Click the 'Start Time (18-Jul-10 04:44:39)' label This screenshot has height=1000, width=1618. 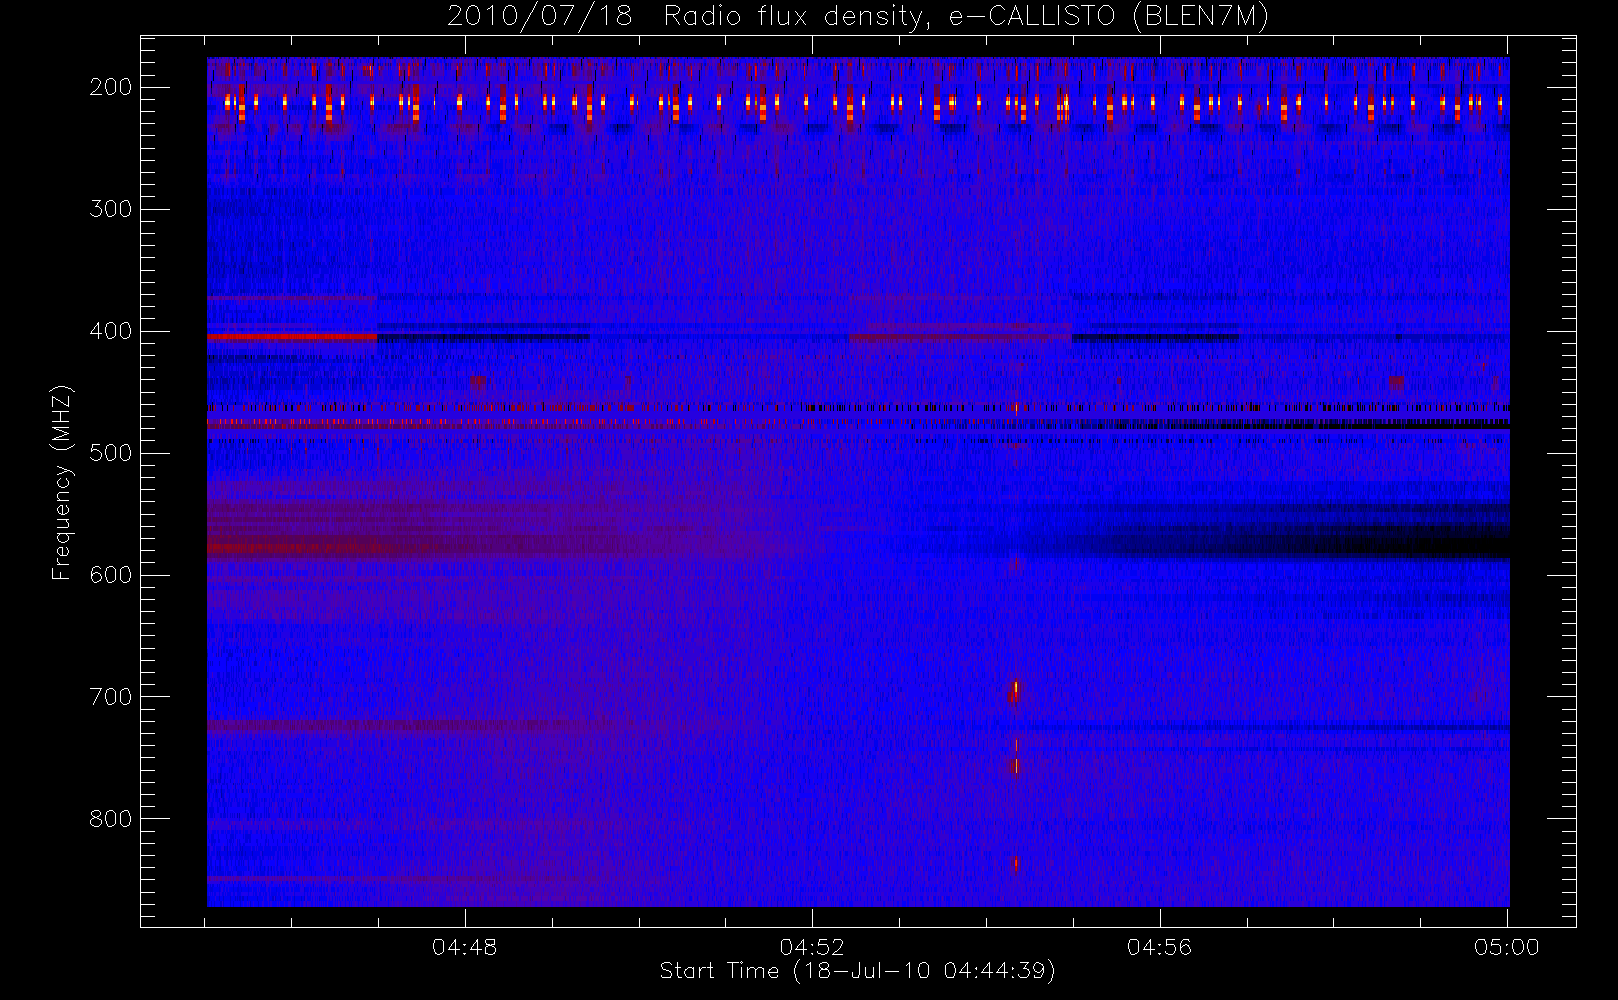[x=858, y=971]
